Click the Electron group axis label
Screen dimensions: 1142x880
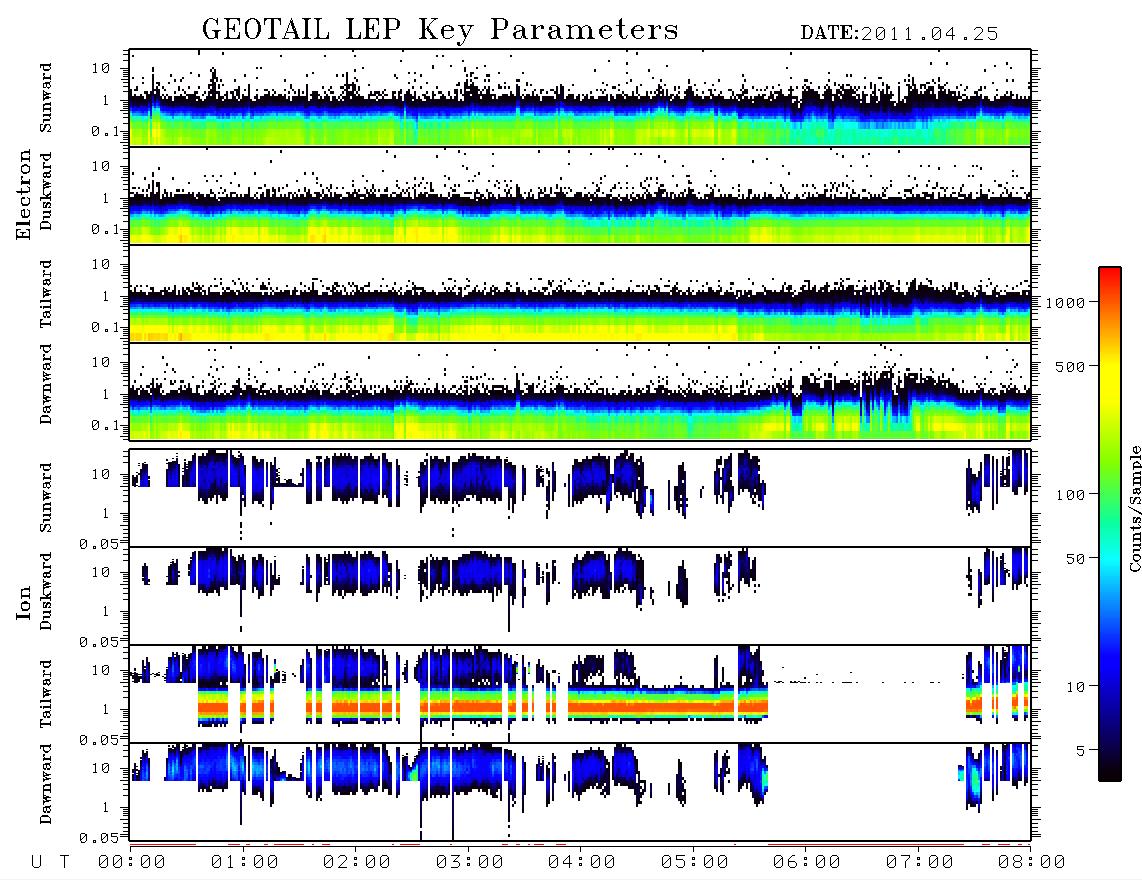point(24,195)
